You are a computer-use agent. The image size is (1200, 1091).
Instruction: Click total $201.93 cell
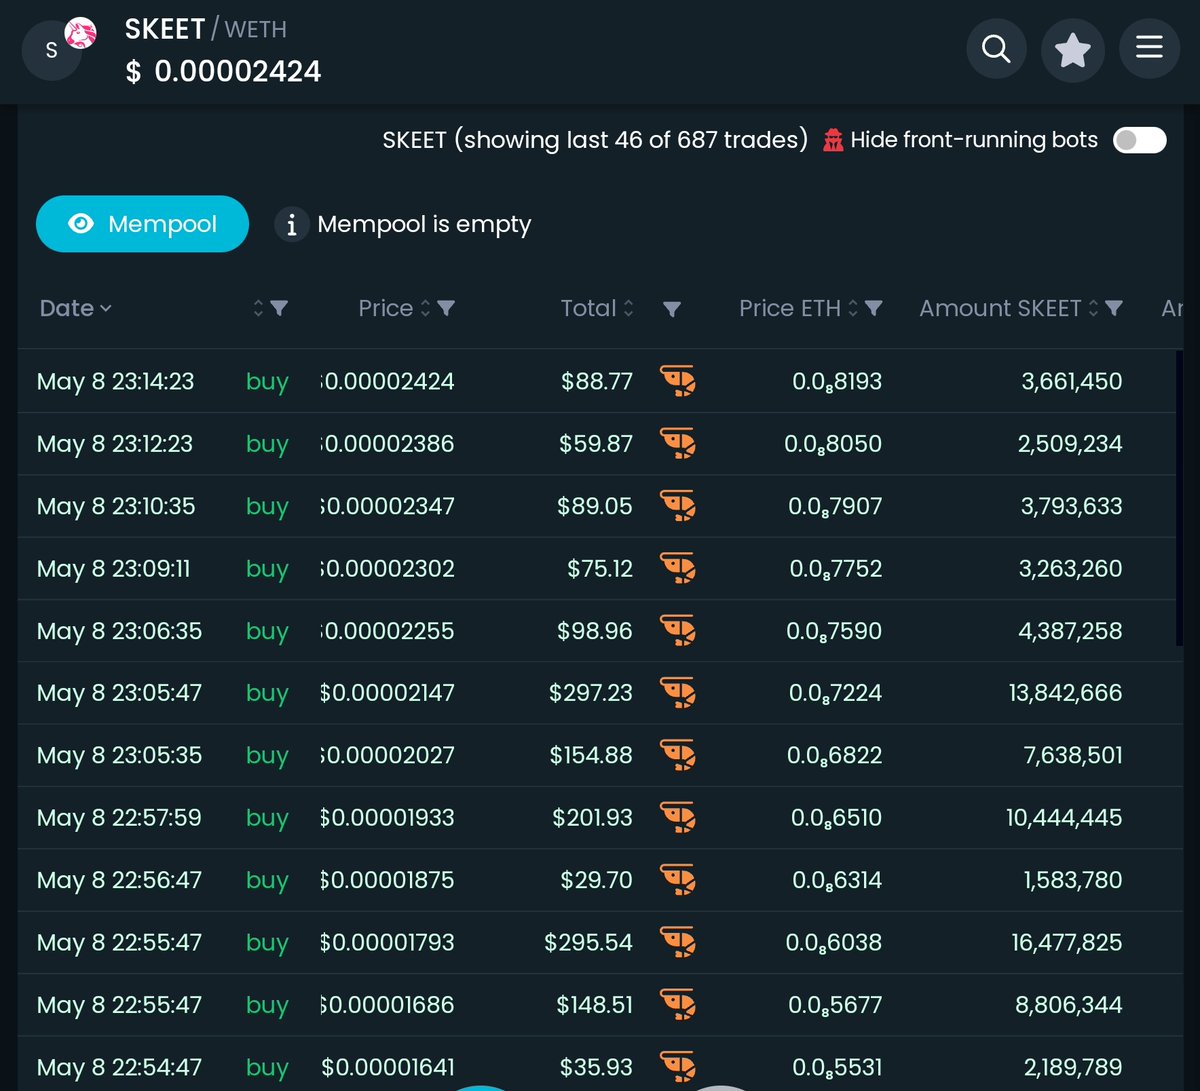coord(592,818)
